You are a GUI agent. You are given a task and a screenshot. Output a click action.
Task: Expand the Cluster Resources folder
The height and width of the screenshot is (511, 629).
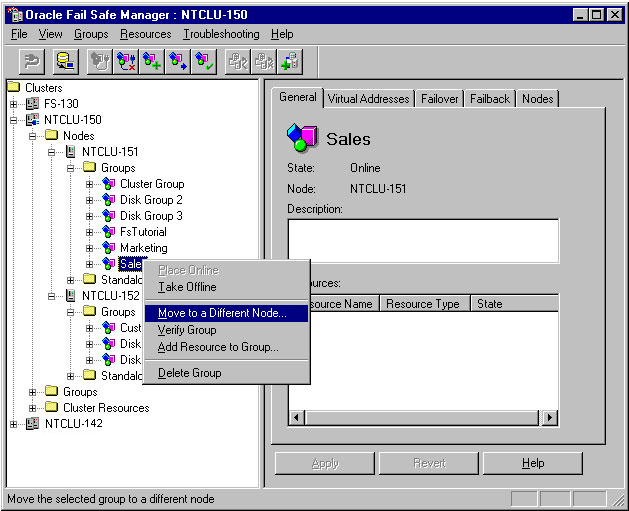coord(32,408)
